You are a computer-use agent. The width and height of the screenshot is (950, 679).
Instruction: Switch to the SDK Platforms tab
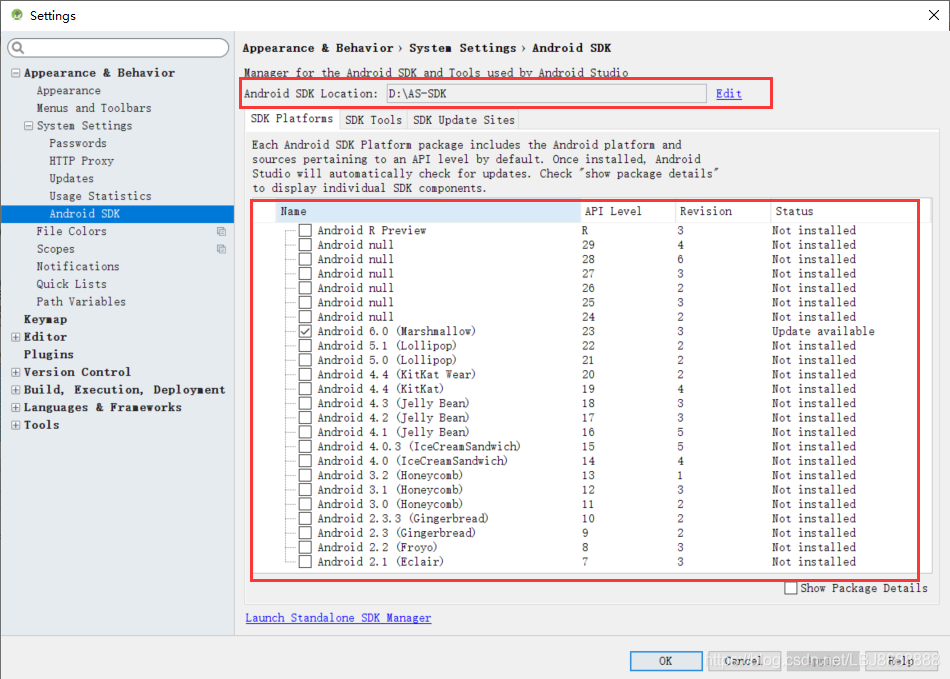click(292, 119)
